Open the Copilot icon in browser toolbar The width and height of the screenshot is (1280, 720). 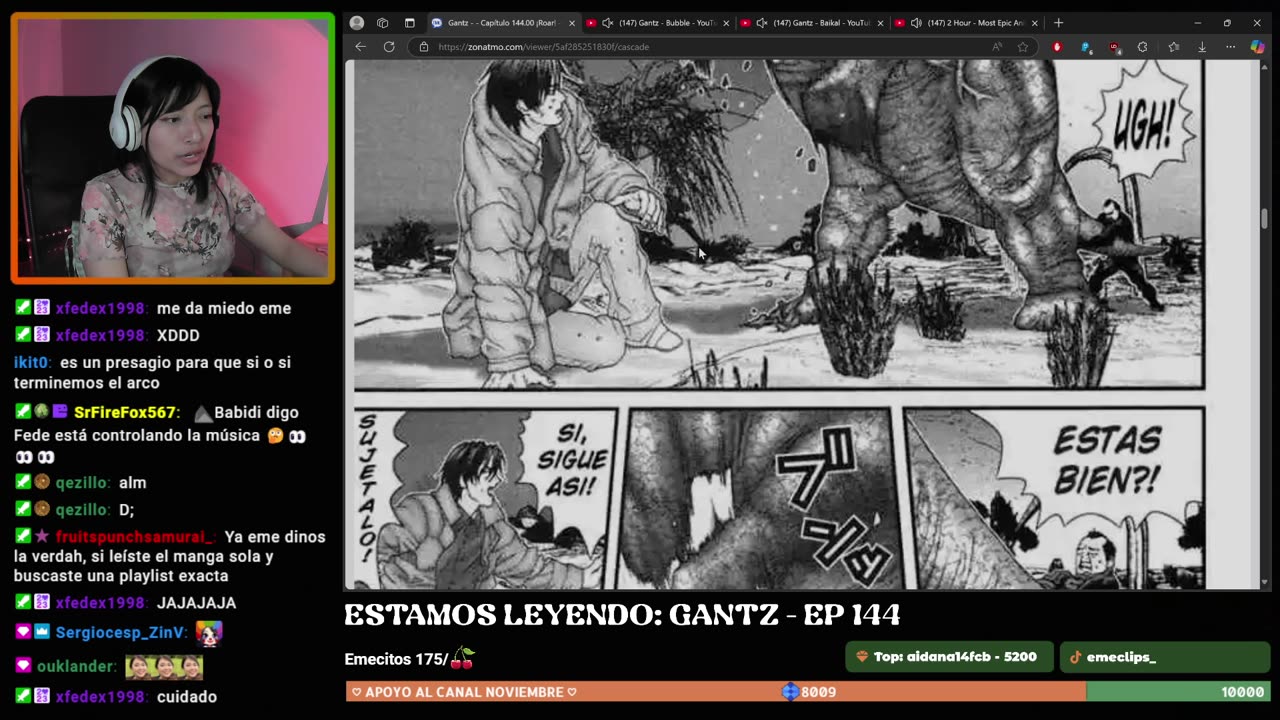click(1258, 47)
